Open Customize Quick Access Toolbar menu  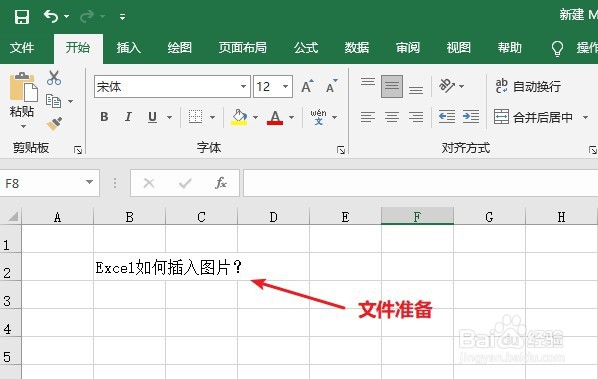122,17
